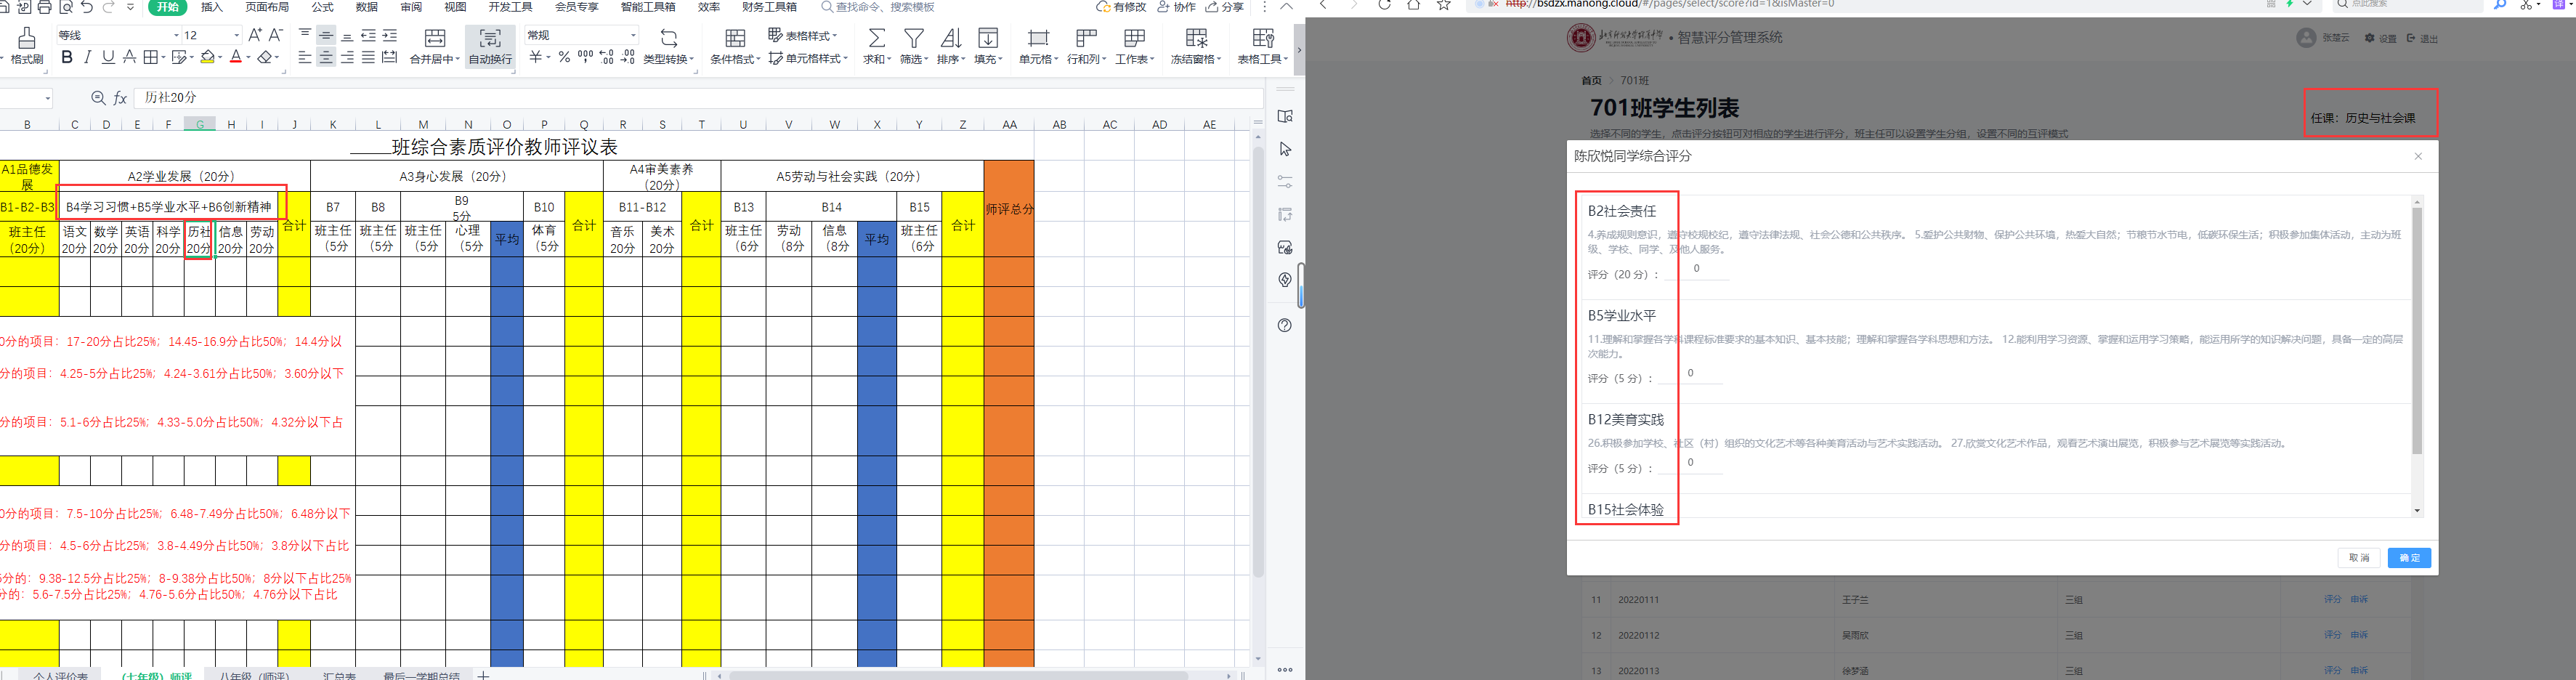Click the percent style icon
The width and height of the screenshot is (2576, 680).
pos(565,57)
